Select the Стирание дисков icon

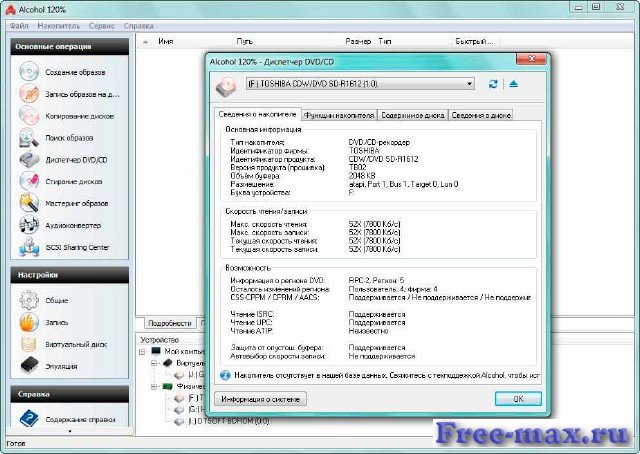coord(29,181)
